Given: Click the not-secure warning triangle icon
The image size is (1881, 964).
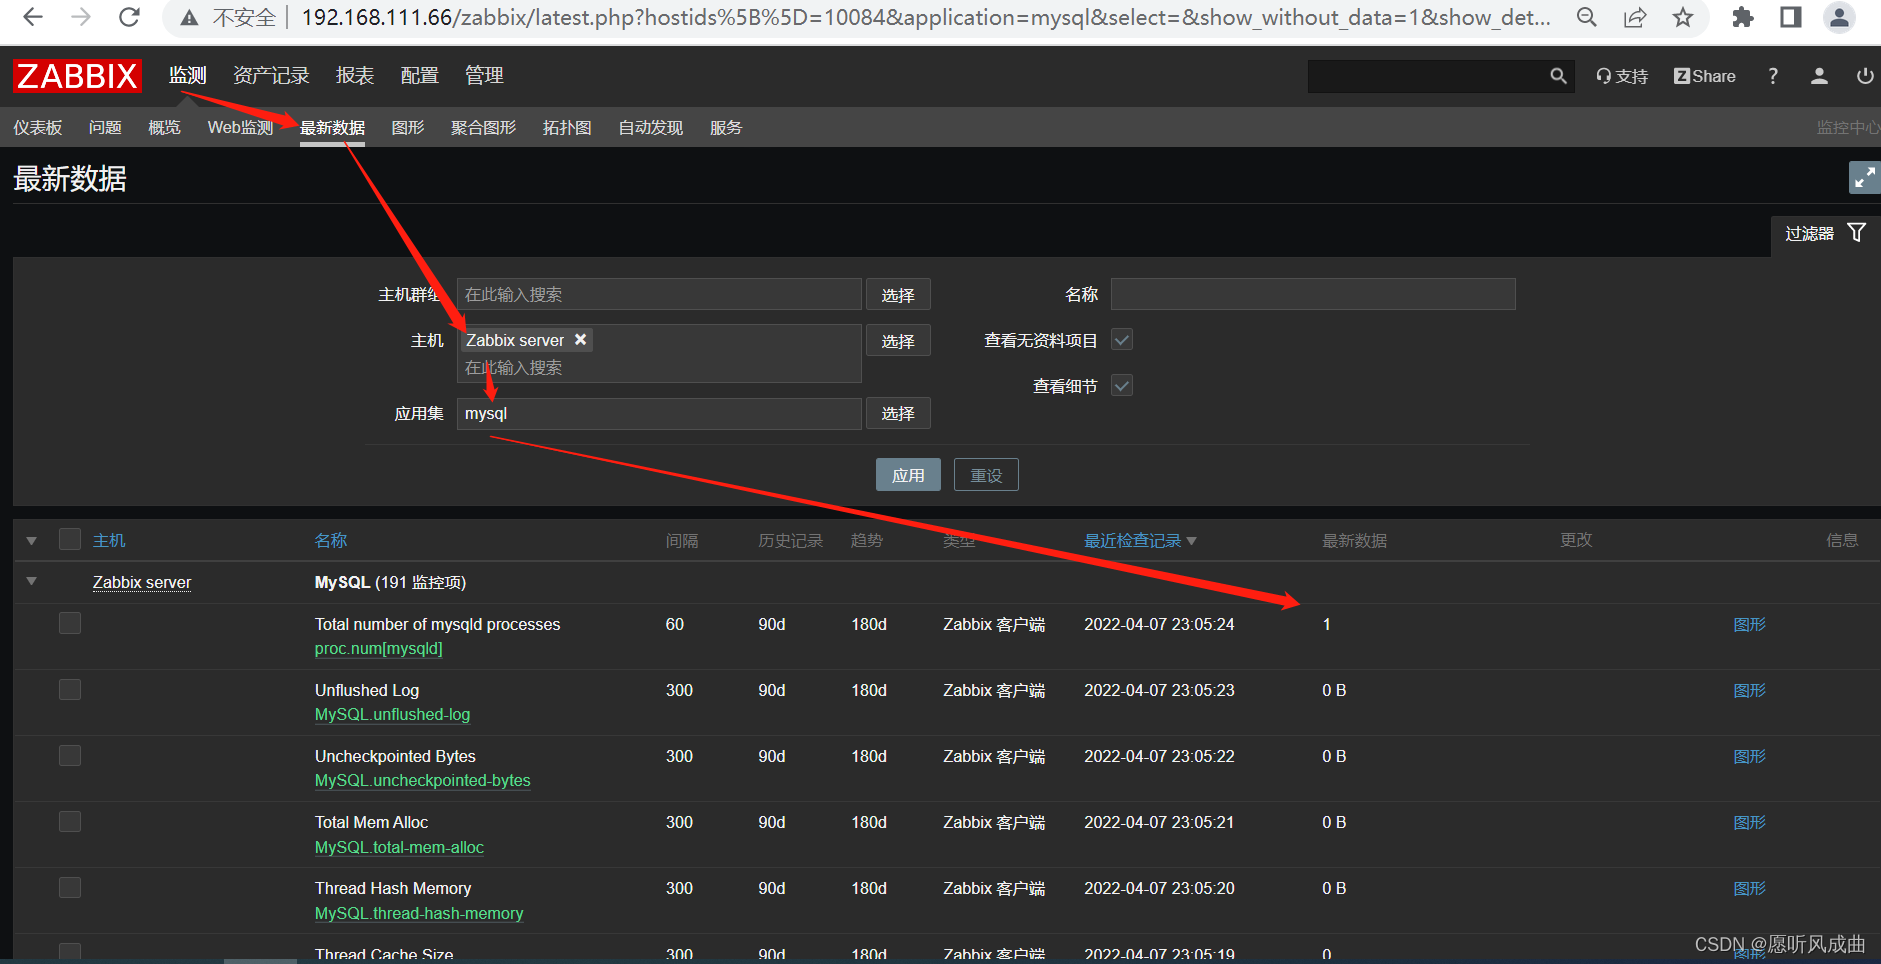Looking at the screenshot, I should coord(189,18).
